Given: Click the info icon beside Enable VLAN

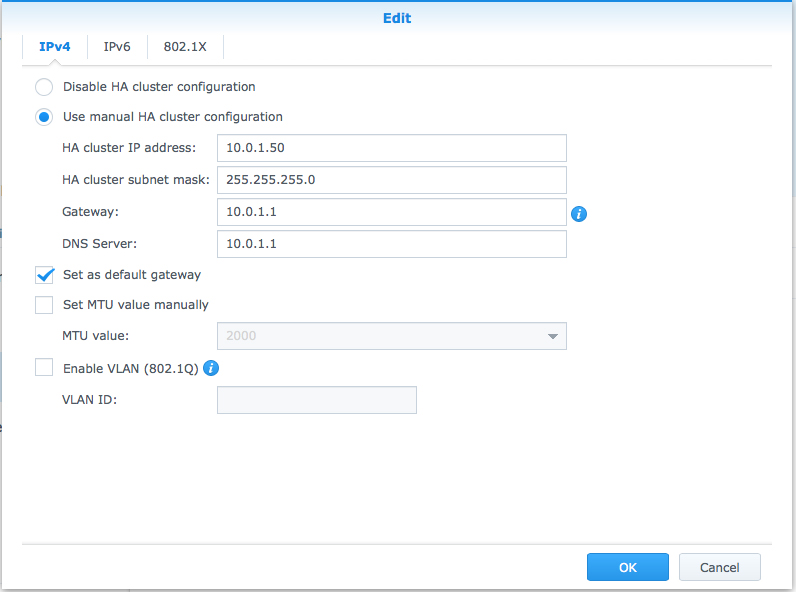Looking at the screenshot, I should coord(211,368).
